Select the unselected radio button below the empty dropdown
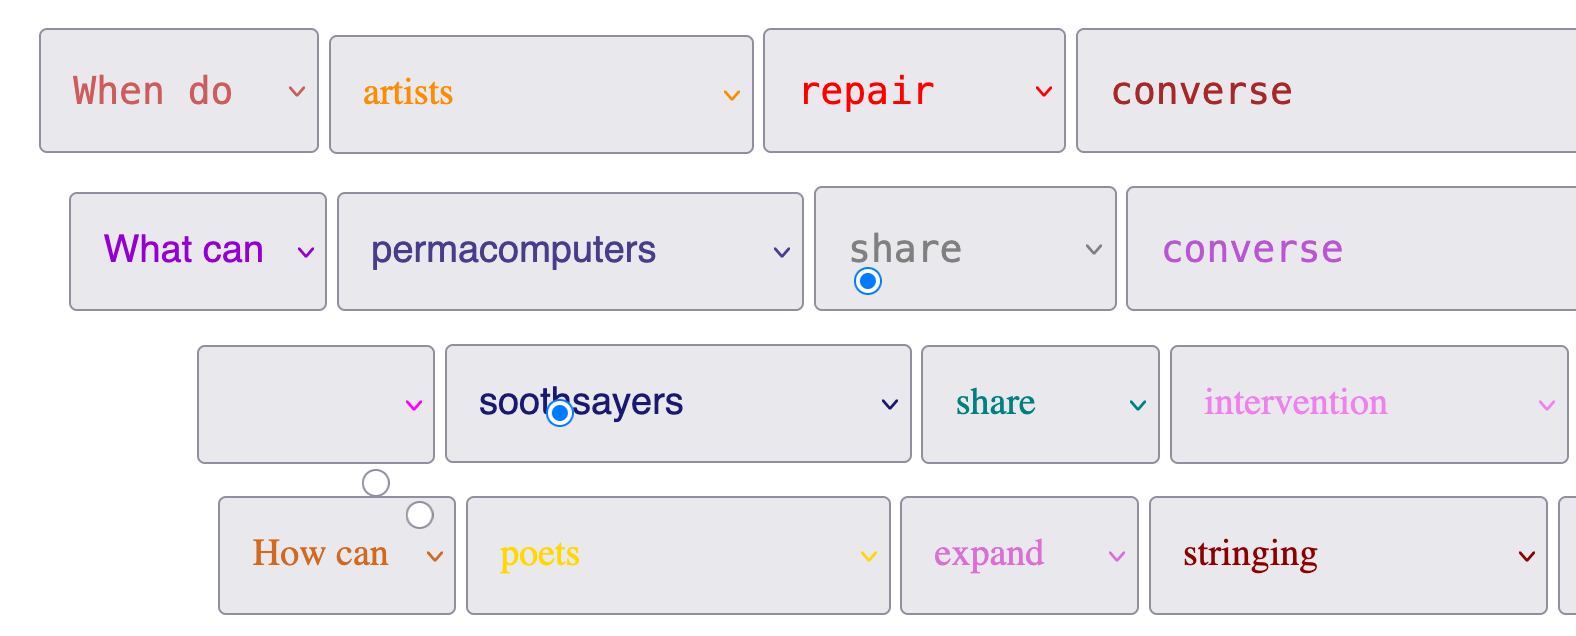 (376, 483)
